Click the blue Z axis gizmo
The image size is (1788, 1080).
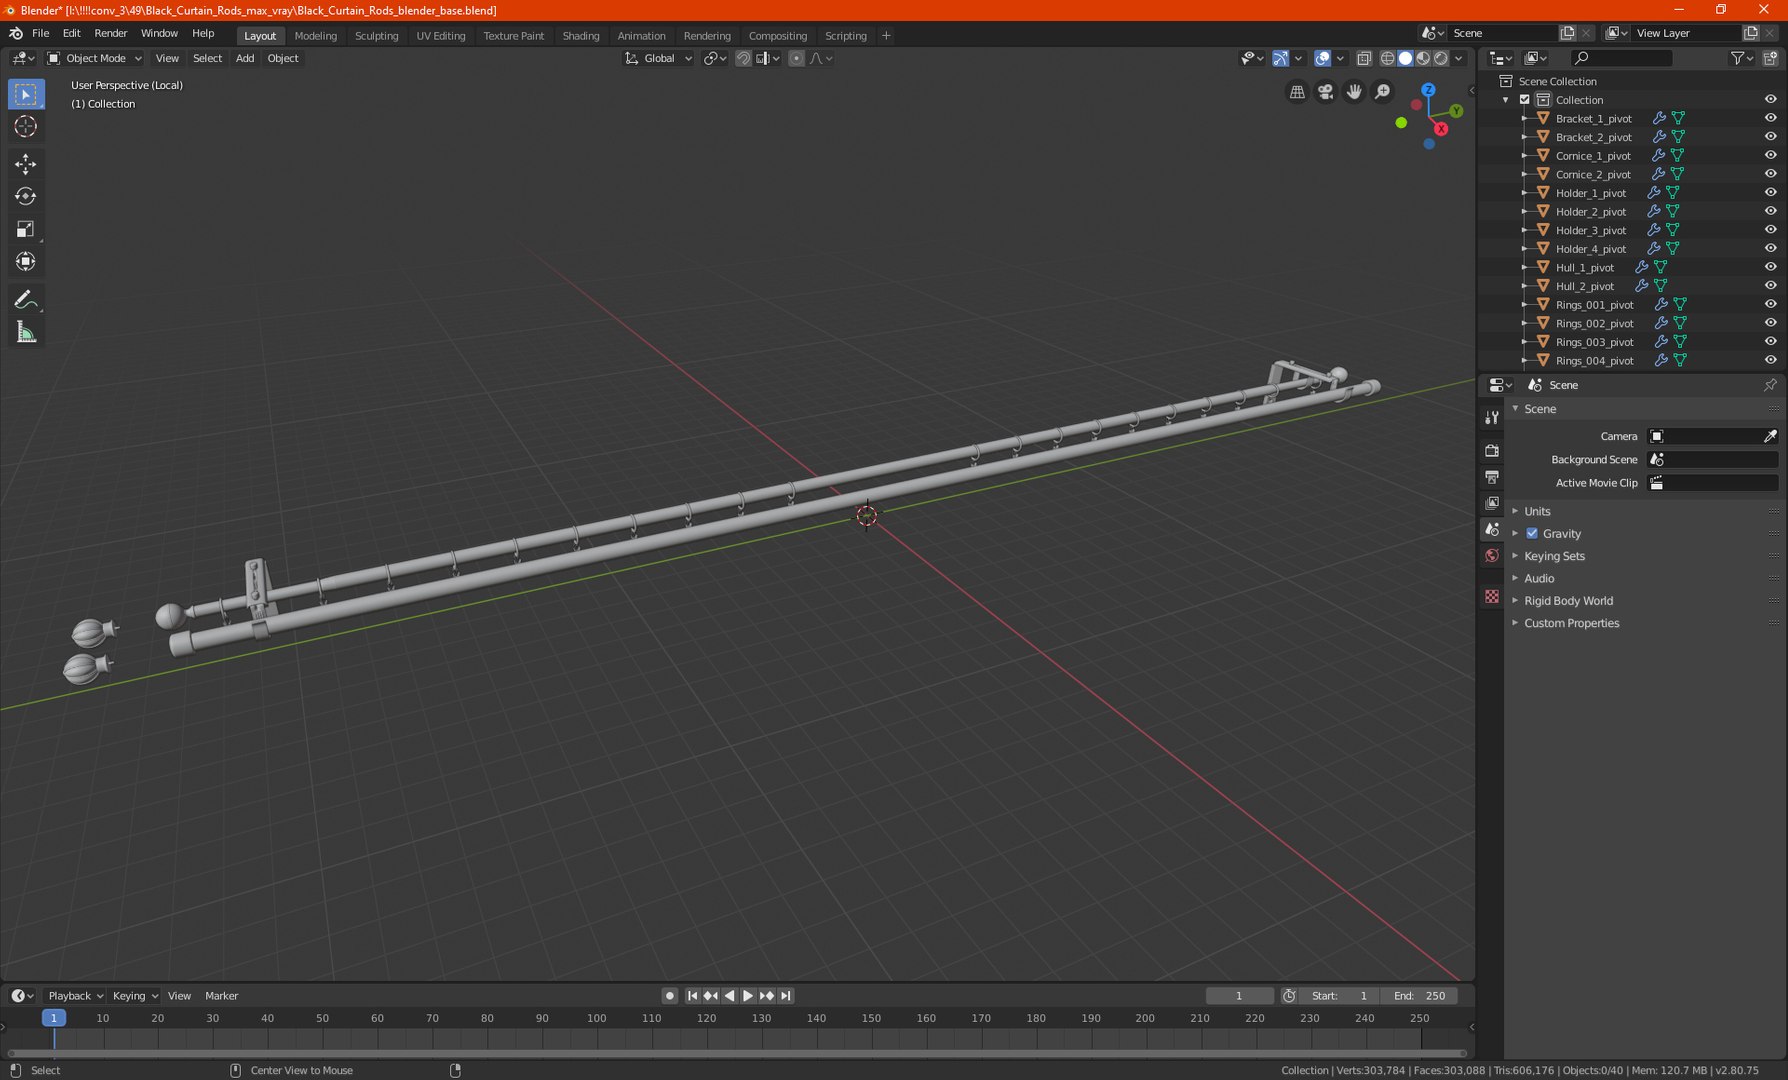point(1429,90)
